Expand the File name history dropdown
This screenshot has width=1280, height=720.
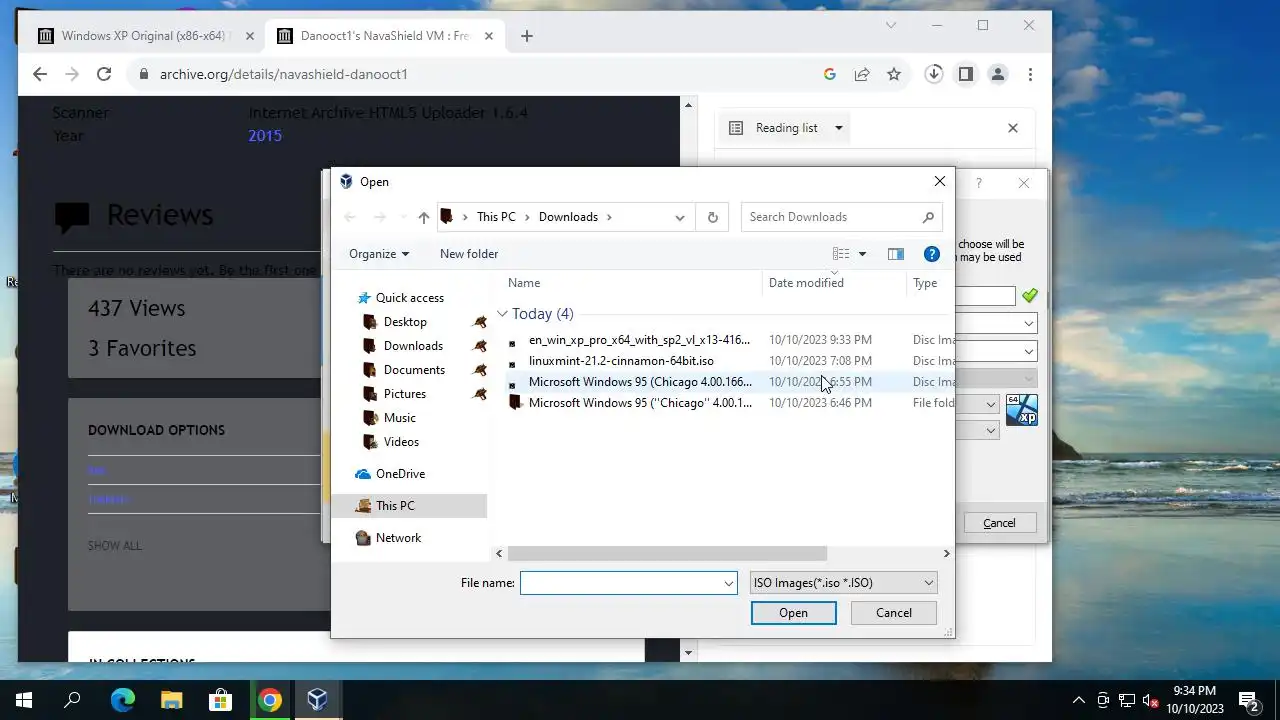729,583
